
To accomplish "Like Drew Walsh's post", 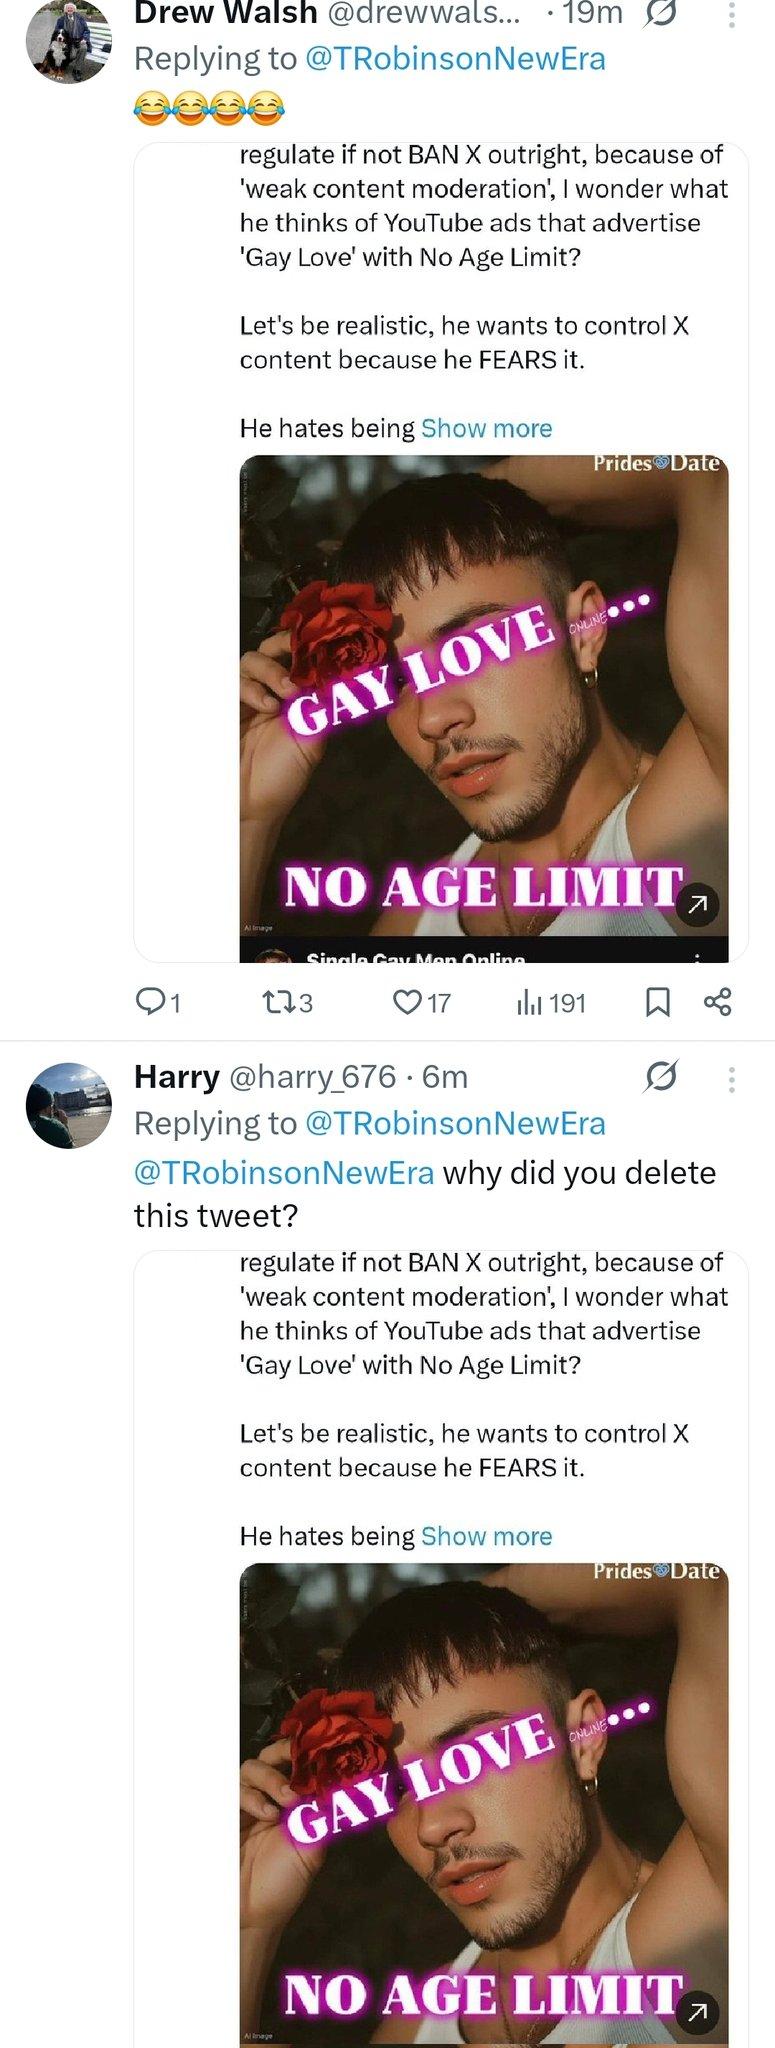I will click(x=407, y=1001).
